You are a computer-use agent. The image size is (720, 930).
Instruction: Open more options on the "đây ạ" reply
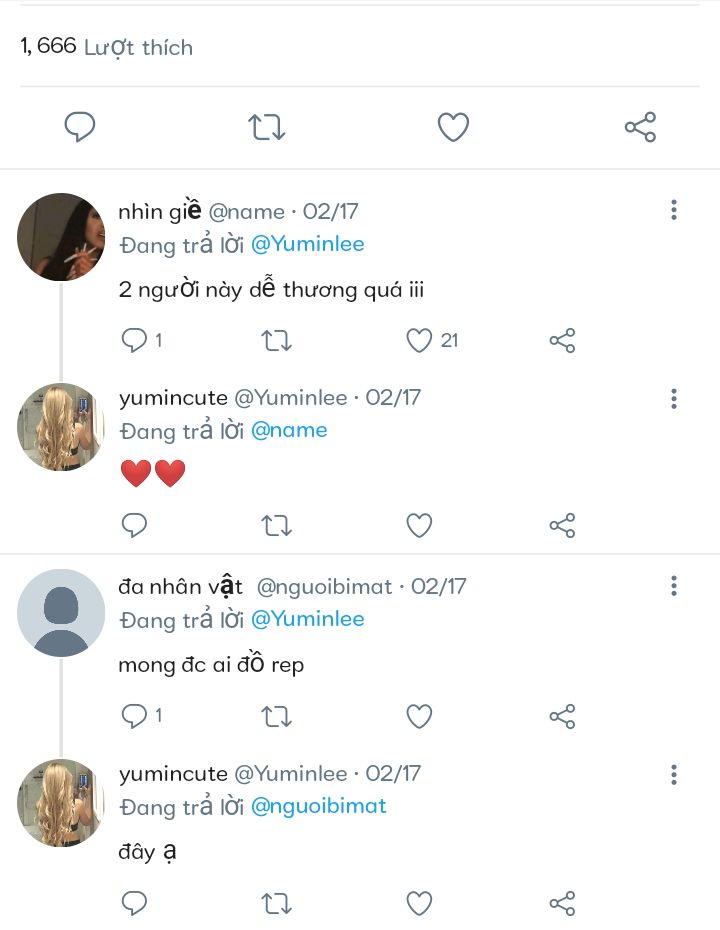674,775
